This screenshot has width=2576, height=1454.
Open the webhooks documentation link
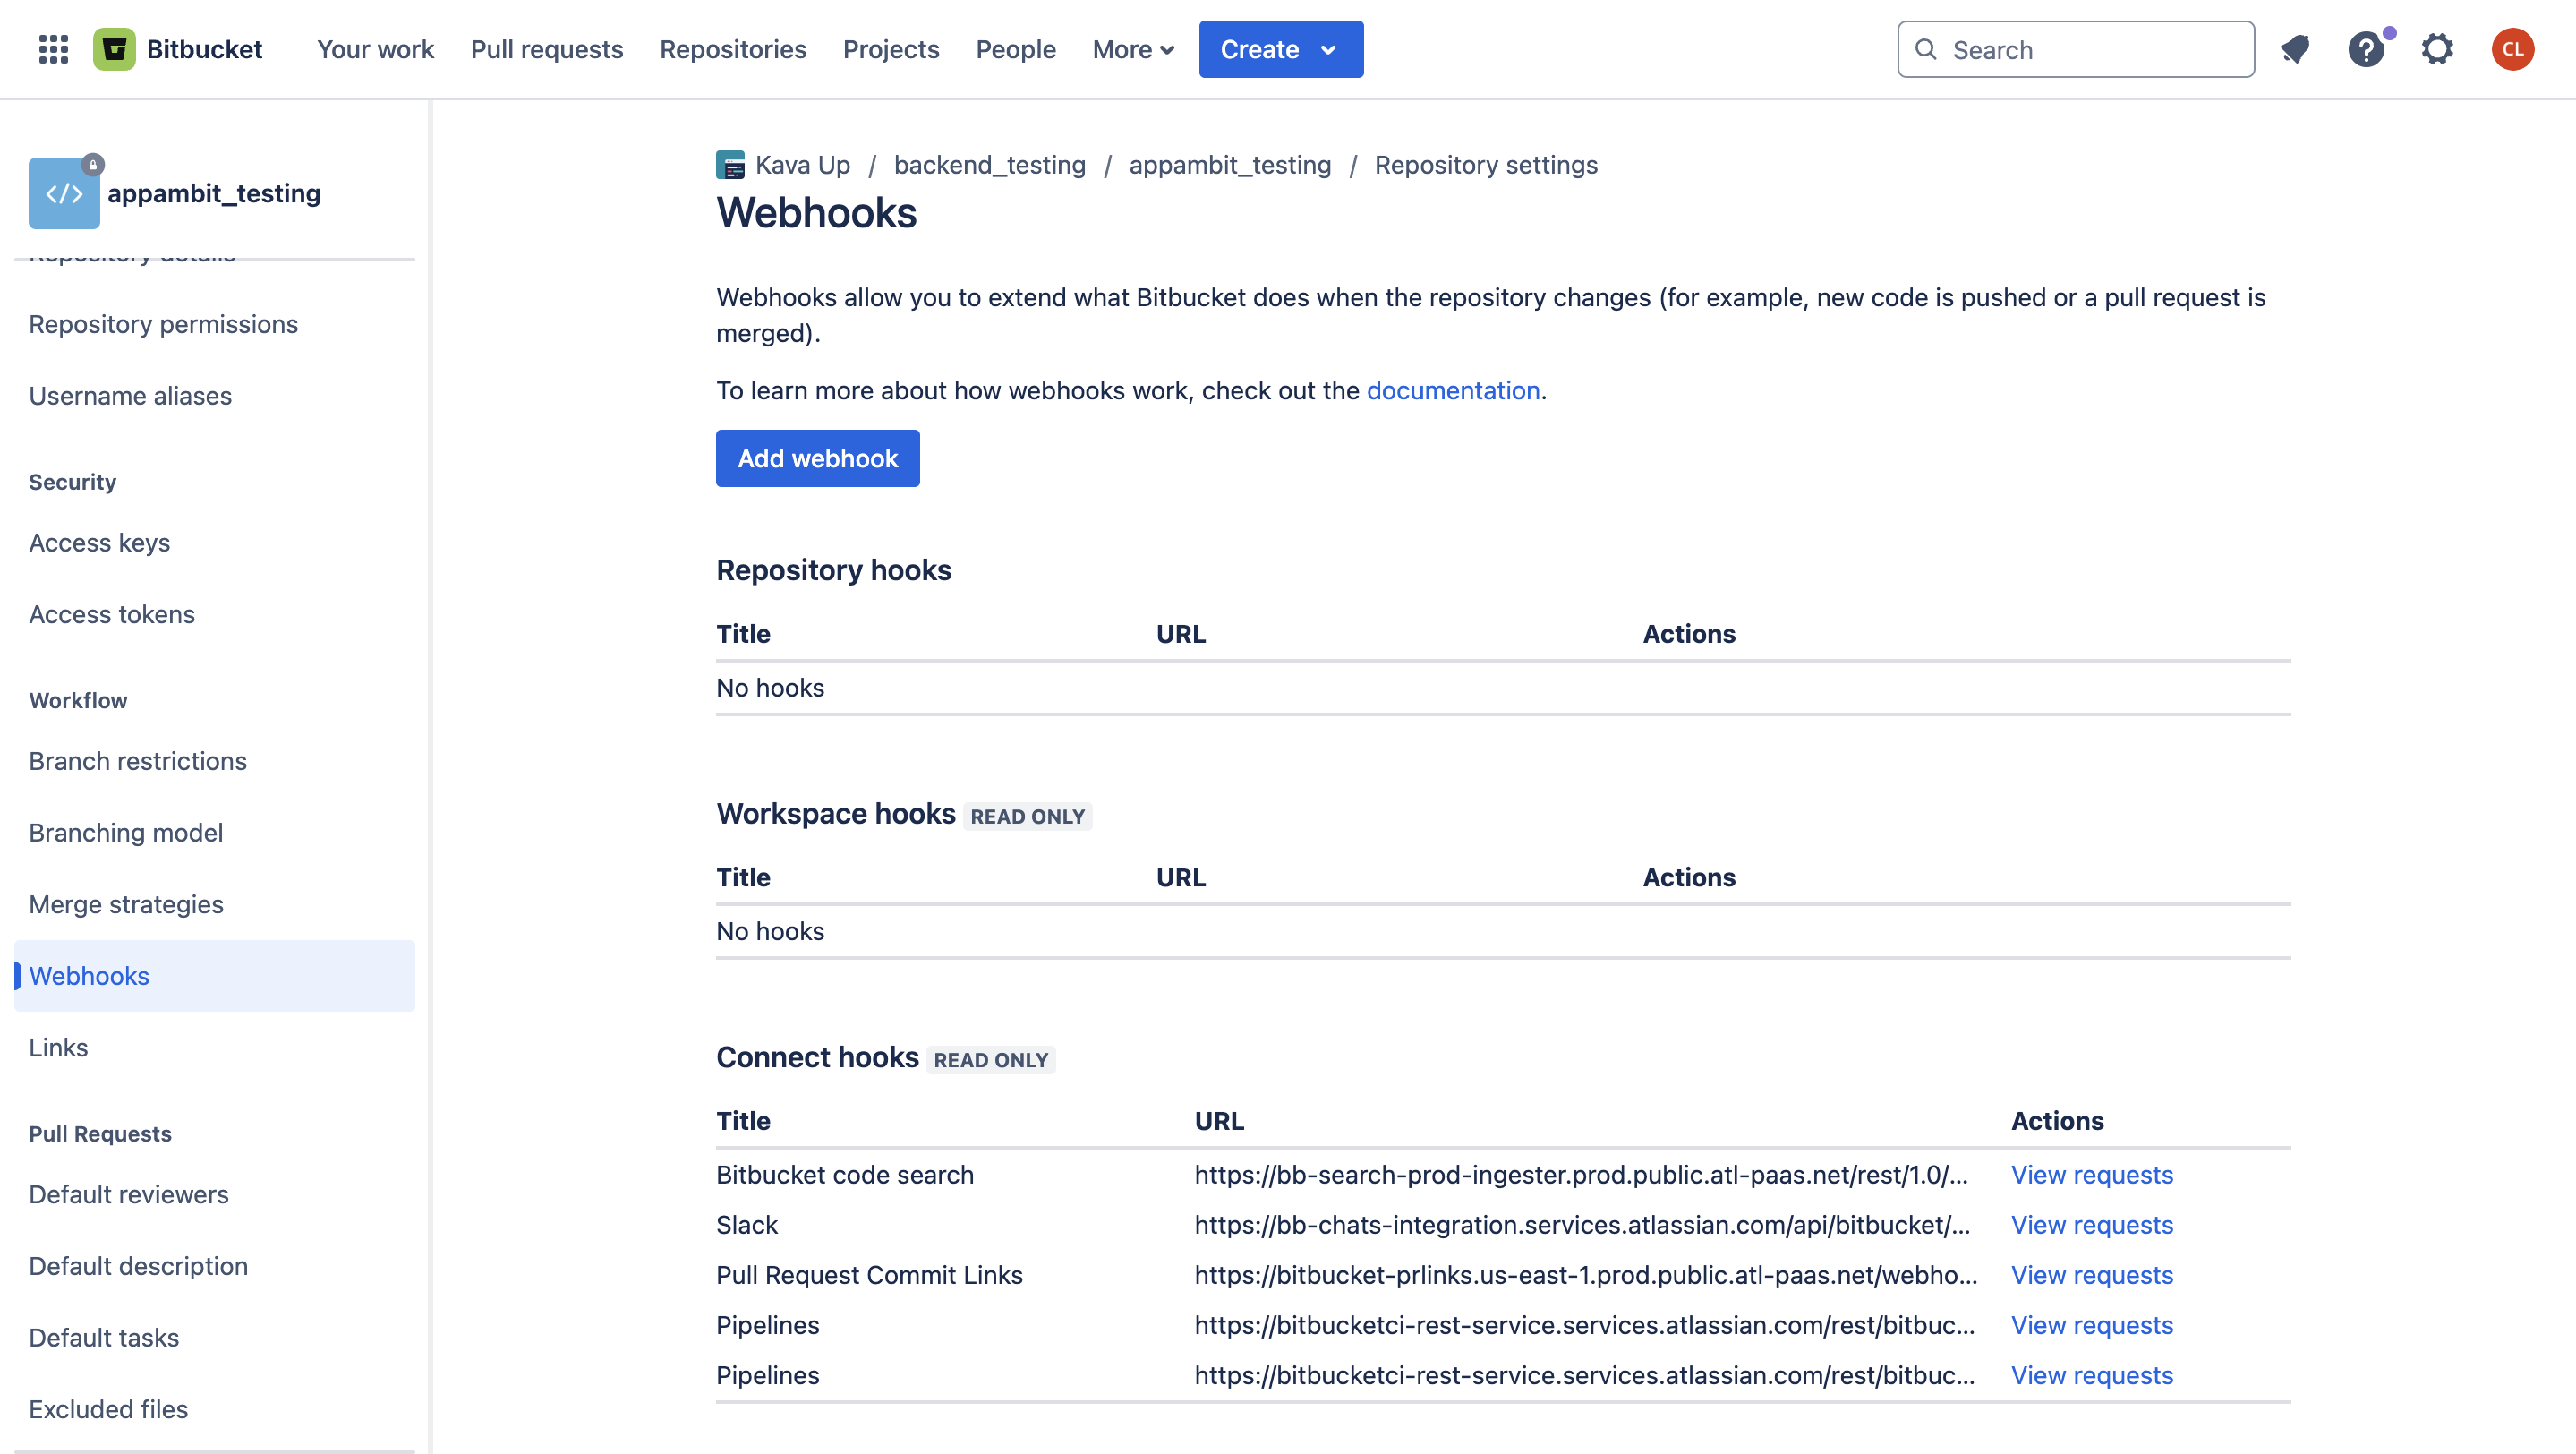(x=1452, y=390)
